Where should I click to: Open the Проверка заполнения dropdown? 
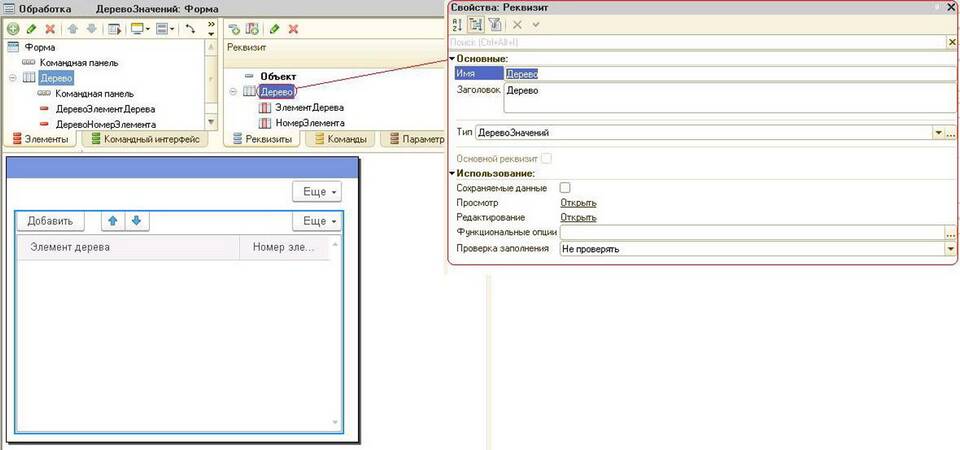pos(951,249)
